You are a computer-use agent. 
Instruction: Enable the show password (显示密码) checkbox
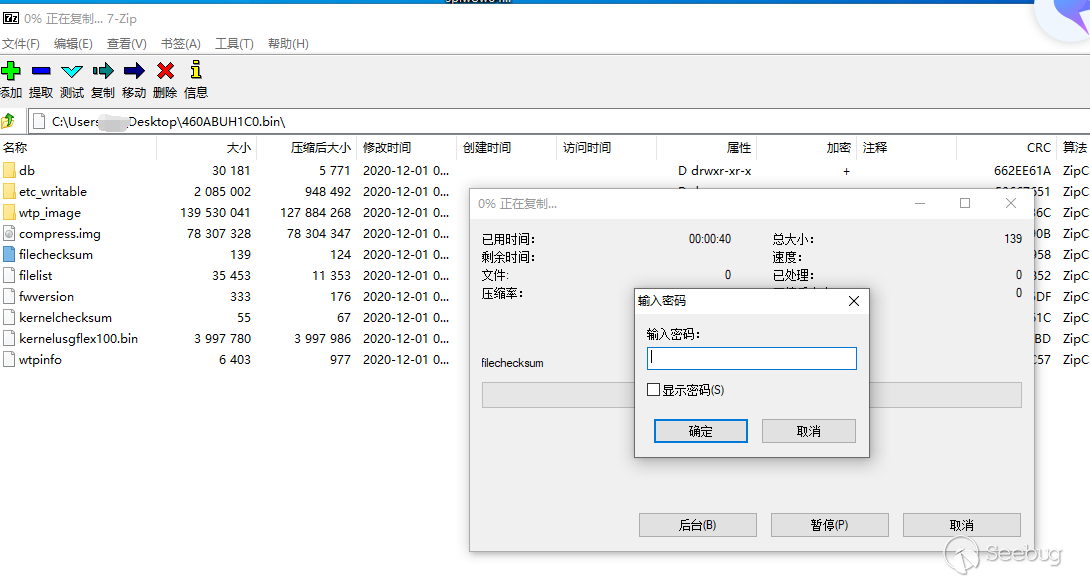[x=654, y=390]
